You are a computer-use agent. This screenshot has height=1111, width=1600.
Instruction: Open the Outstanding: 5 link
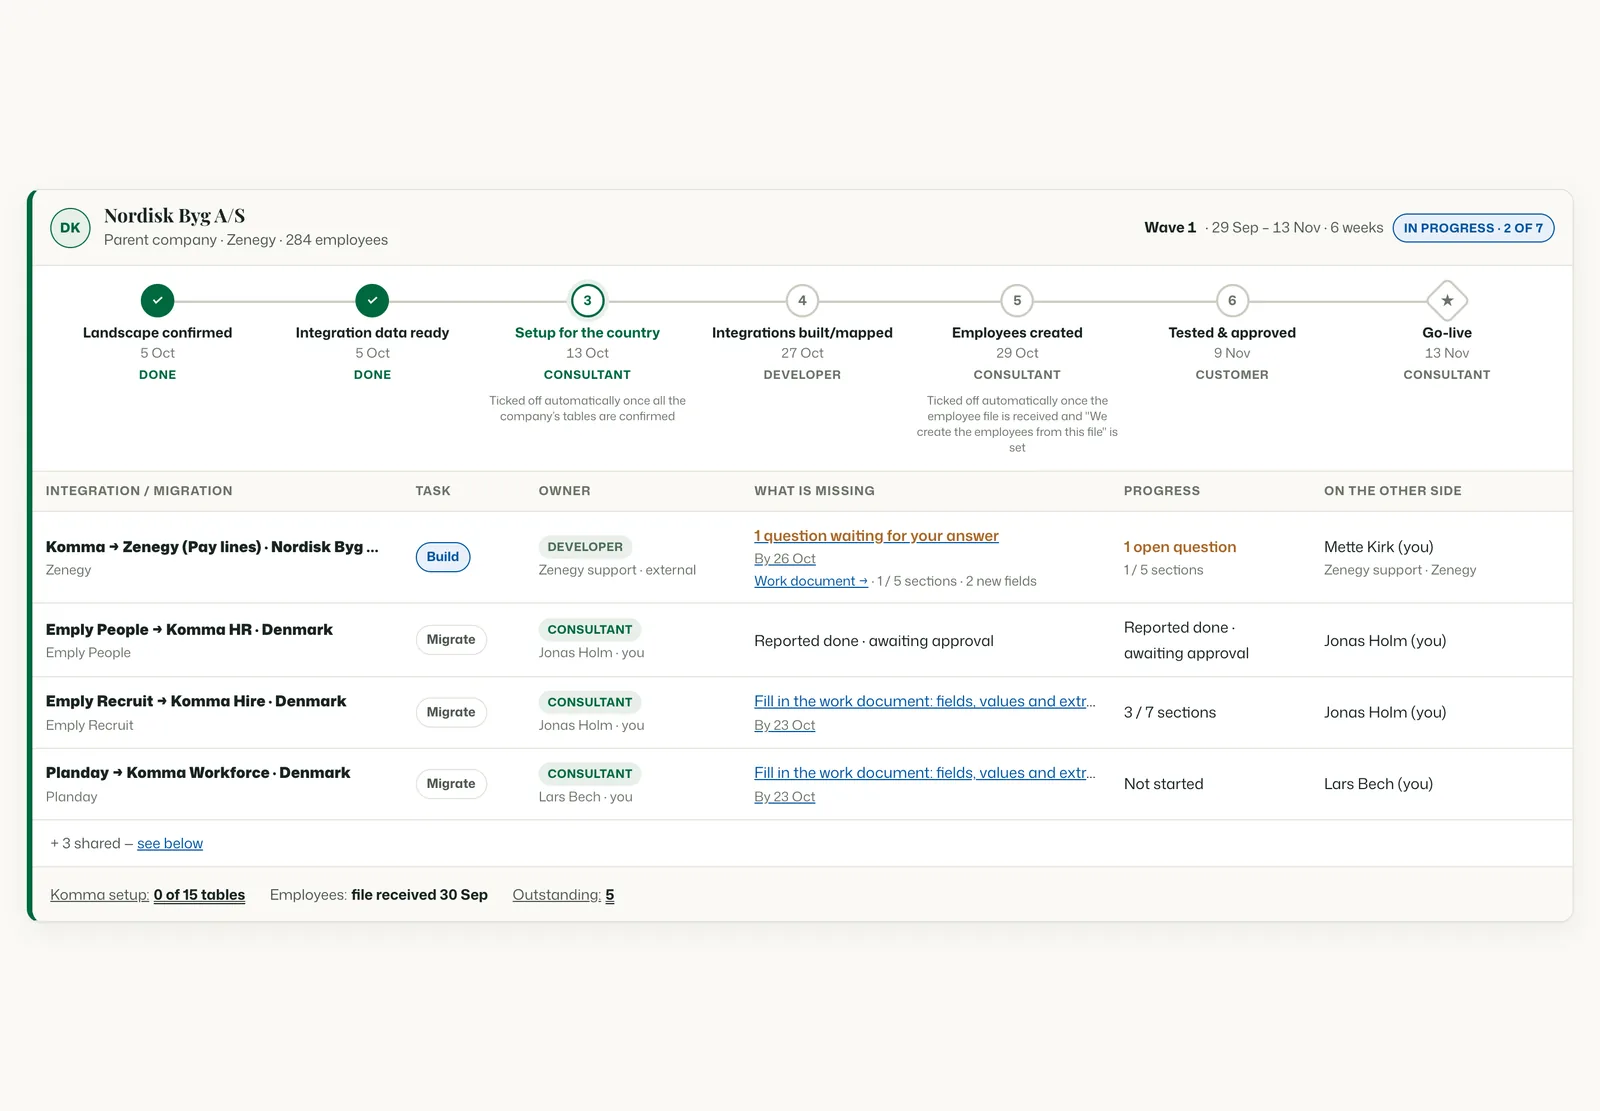[x=563, y=895]
